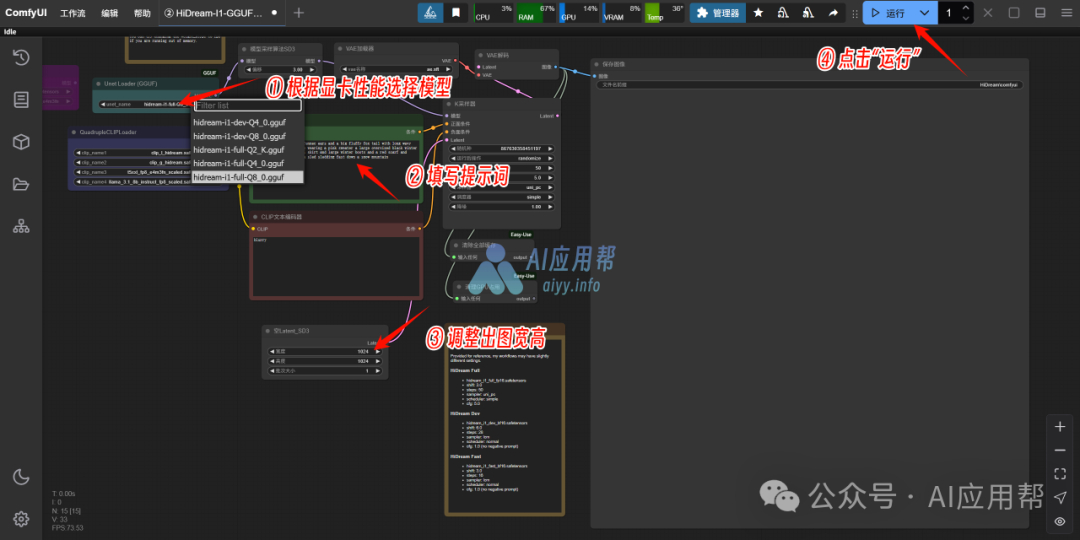Open the node library sidebar icon
Screen dimensions: 1080x540
coord(21,100)
